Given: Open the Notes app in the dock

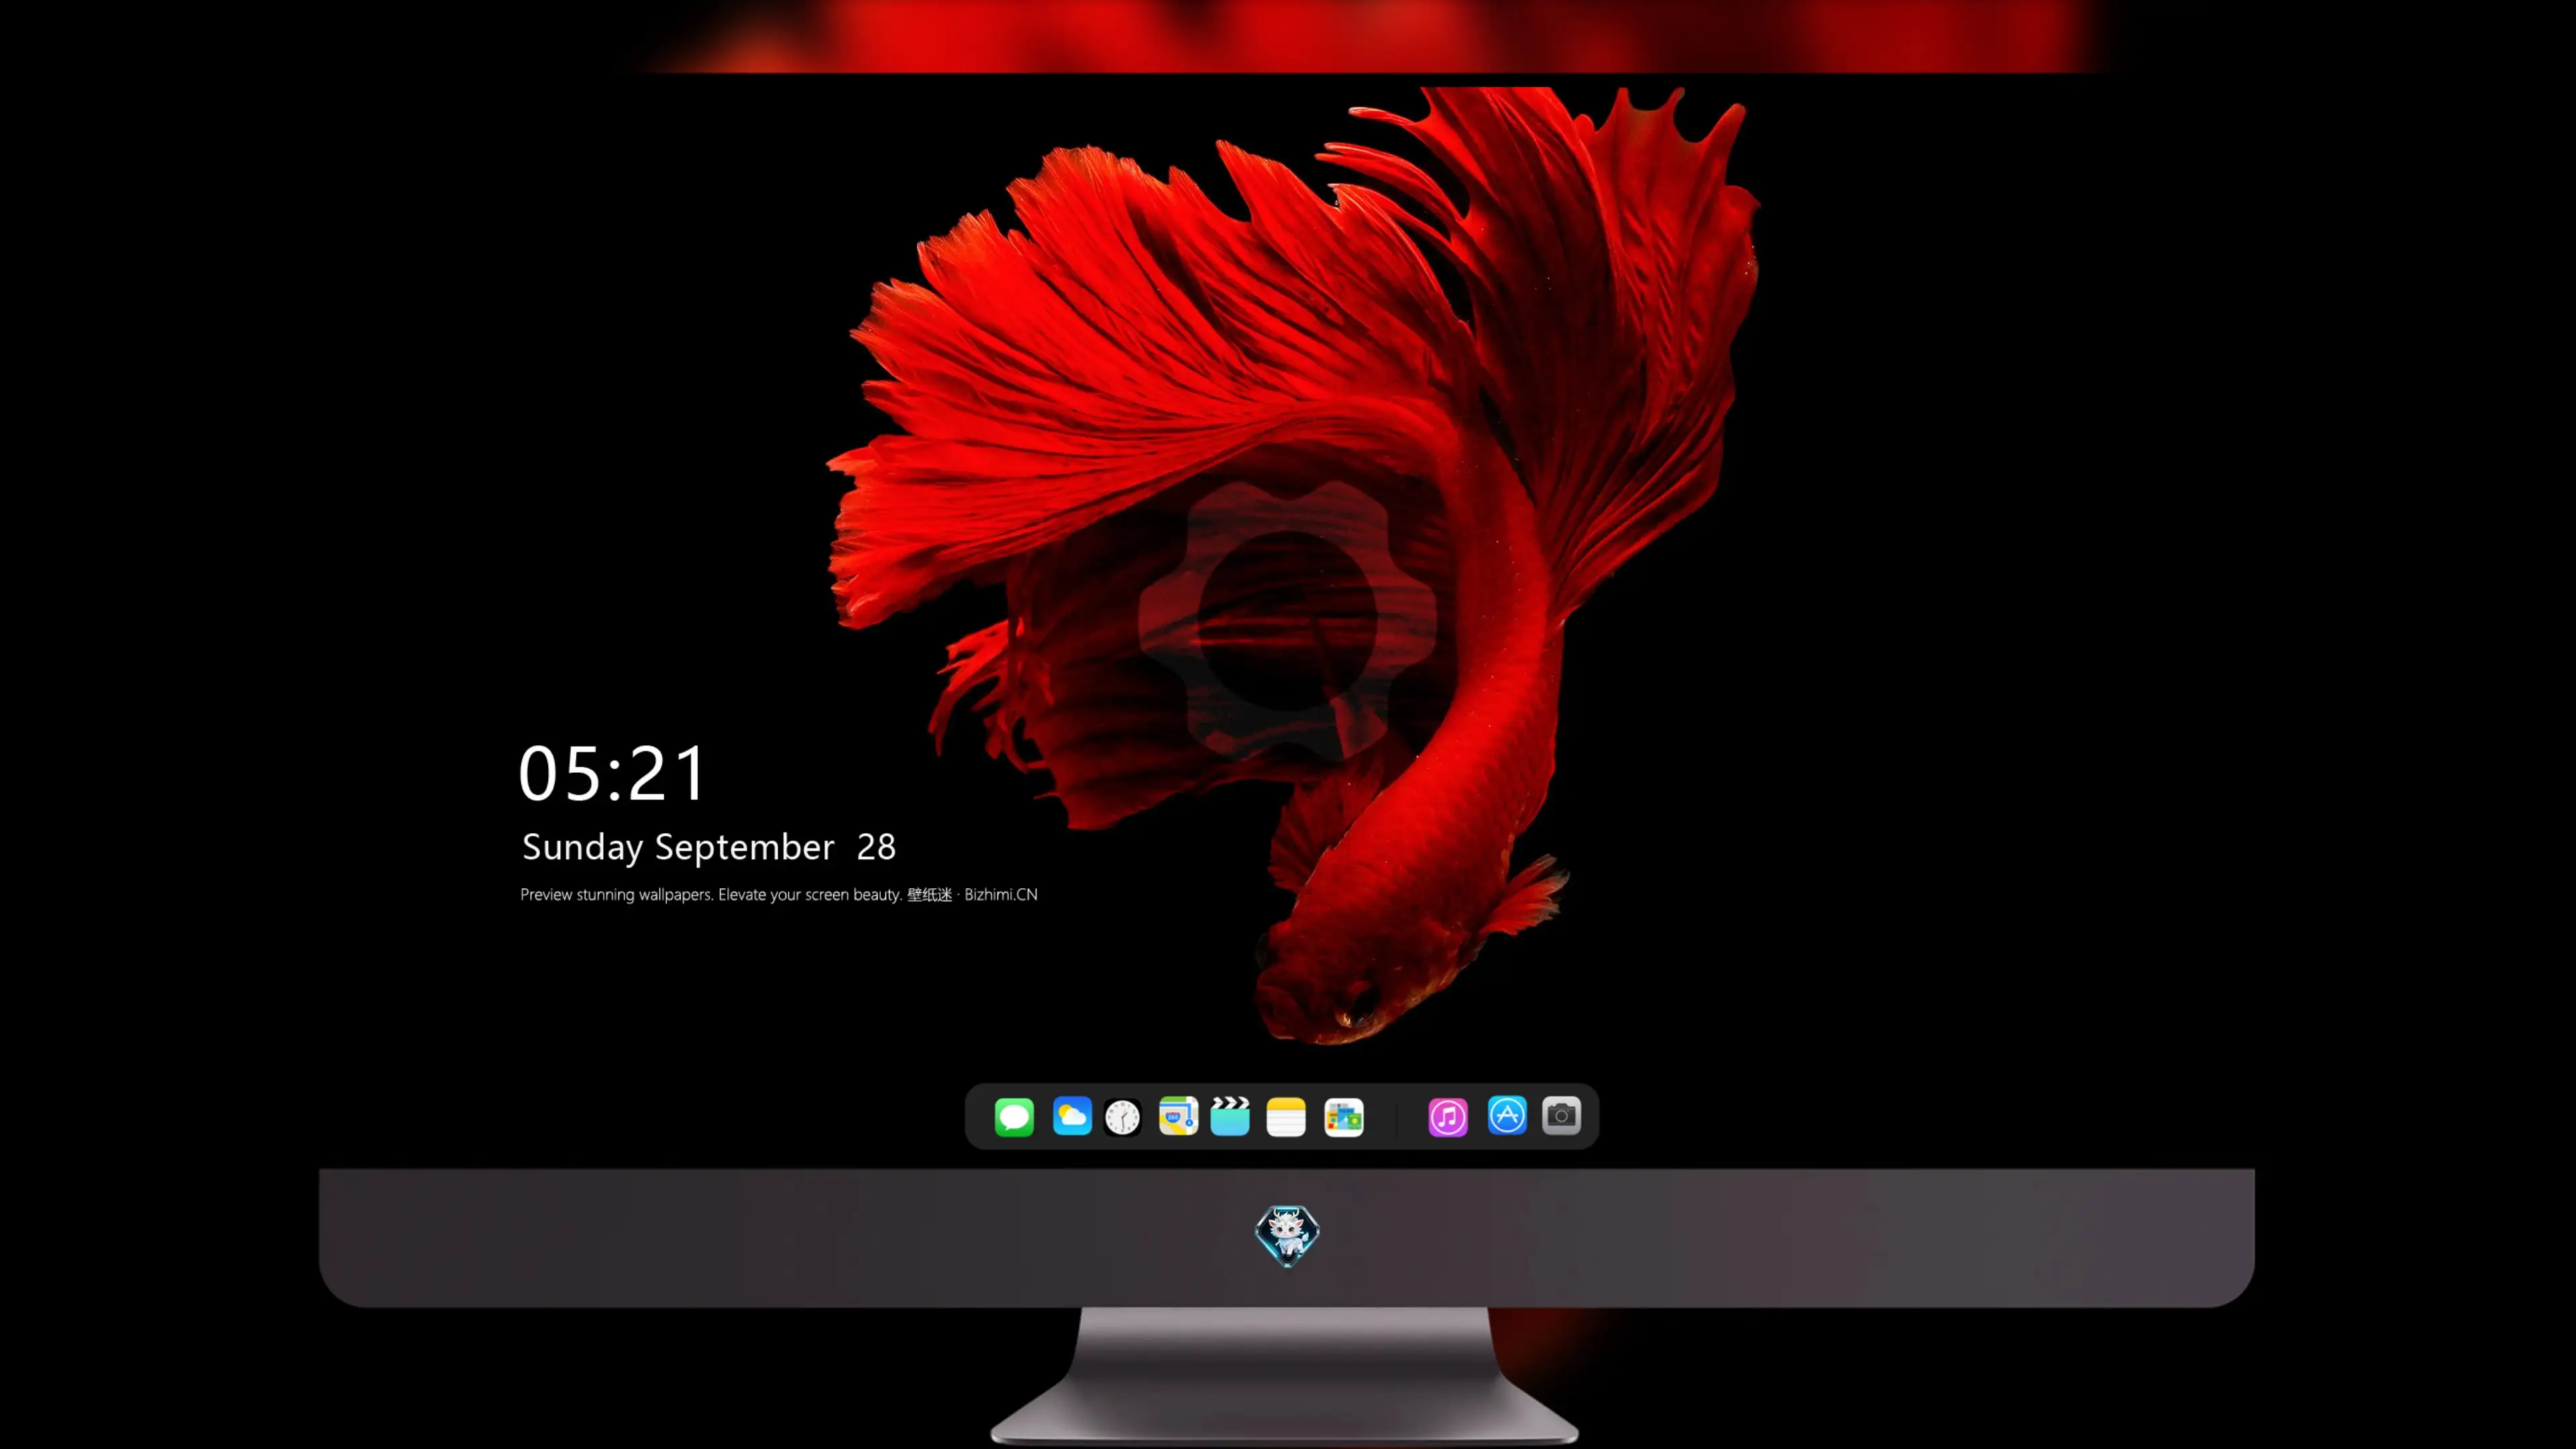Looking at the screenshot, I should point(1286,1117).
